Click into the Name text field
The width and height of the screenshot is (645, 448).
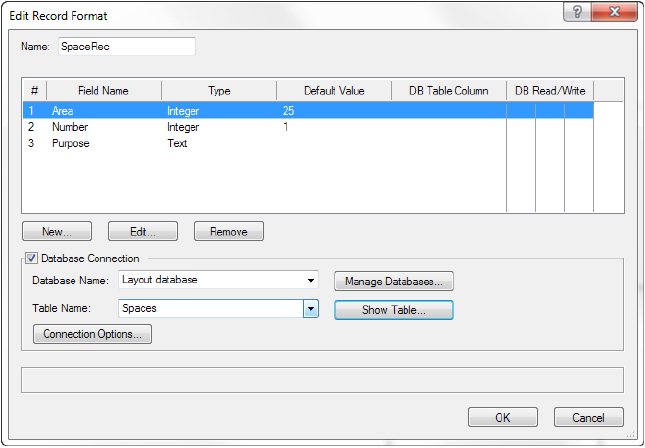(x=126, y=46)
